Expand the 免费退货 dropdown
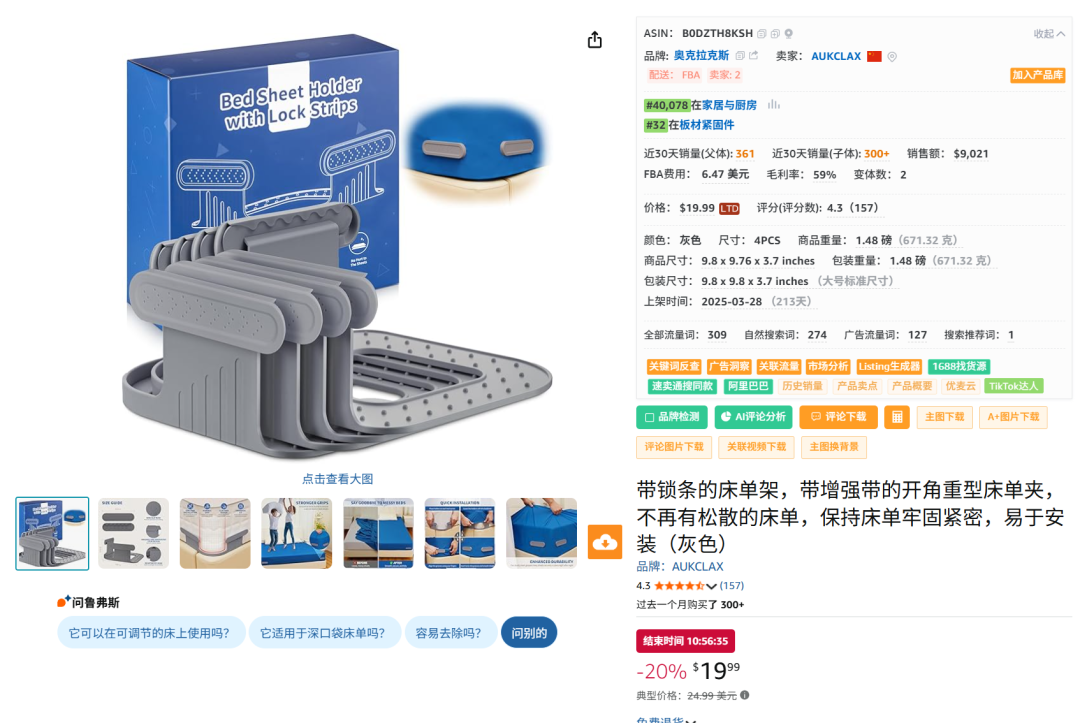1080x723 pixels. (666, 720)
